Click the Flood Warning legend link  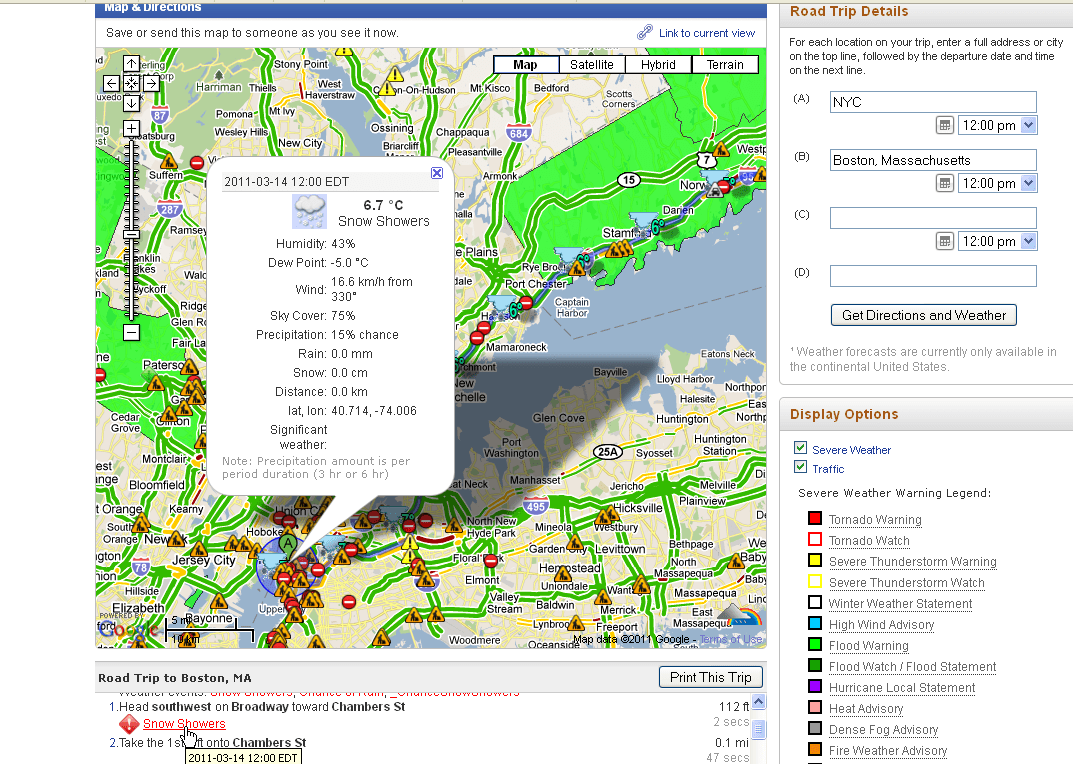[x=868, y=646]
